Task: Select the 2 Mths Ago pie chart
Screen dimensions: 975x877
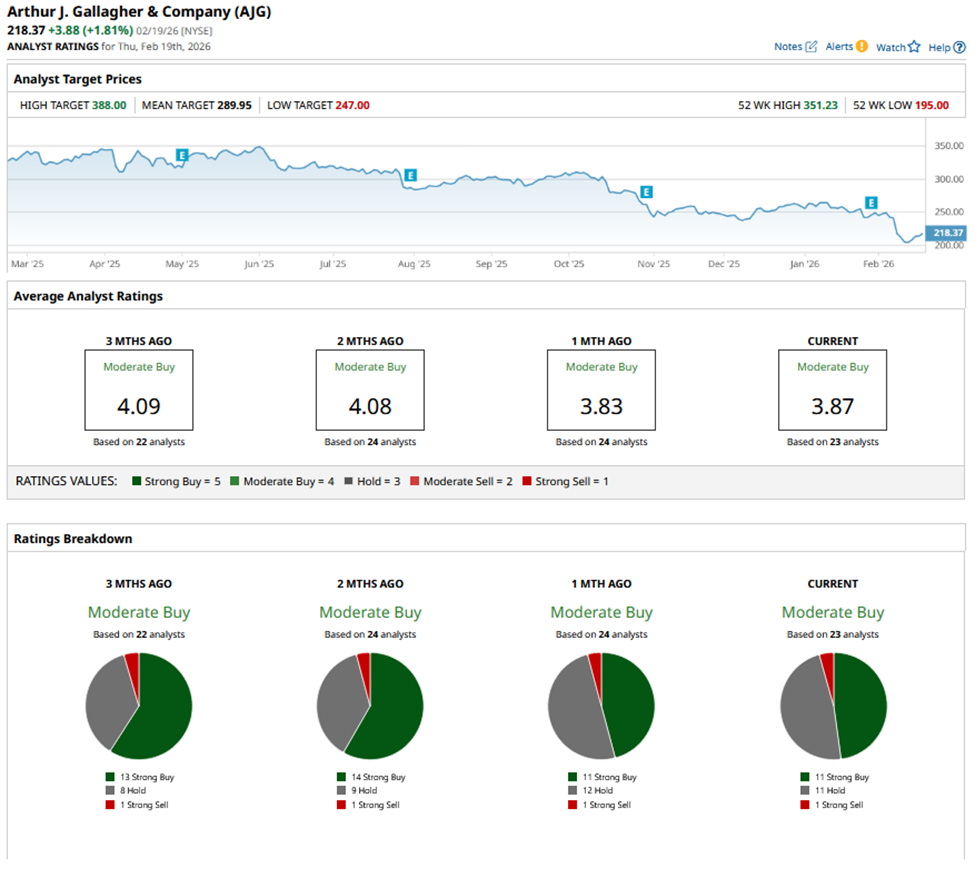Action: point(370,706)
